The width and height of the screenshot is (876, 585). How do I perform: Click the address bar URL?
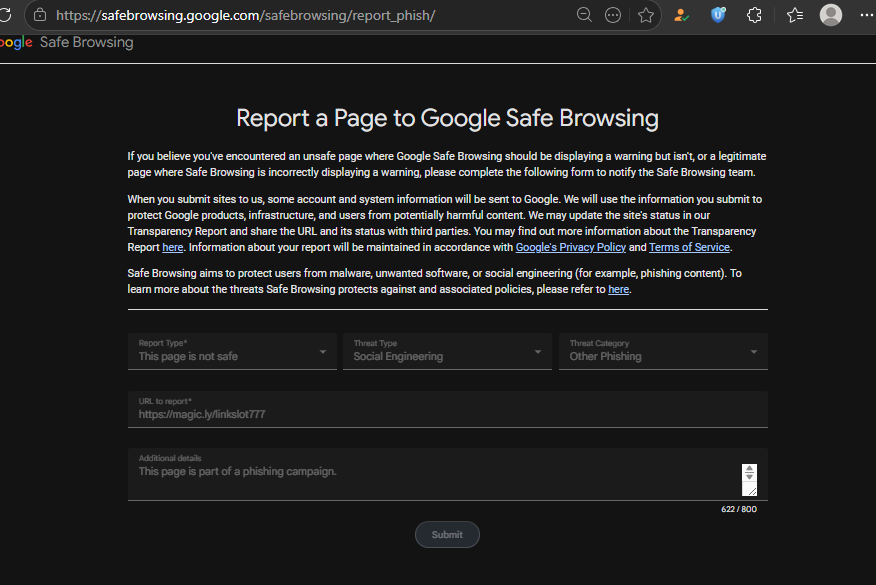point(245,15)
